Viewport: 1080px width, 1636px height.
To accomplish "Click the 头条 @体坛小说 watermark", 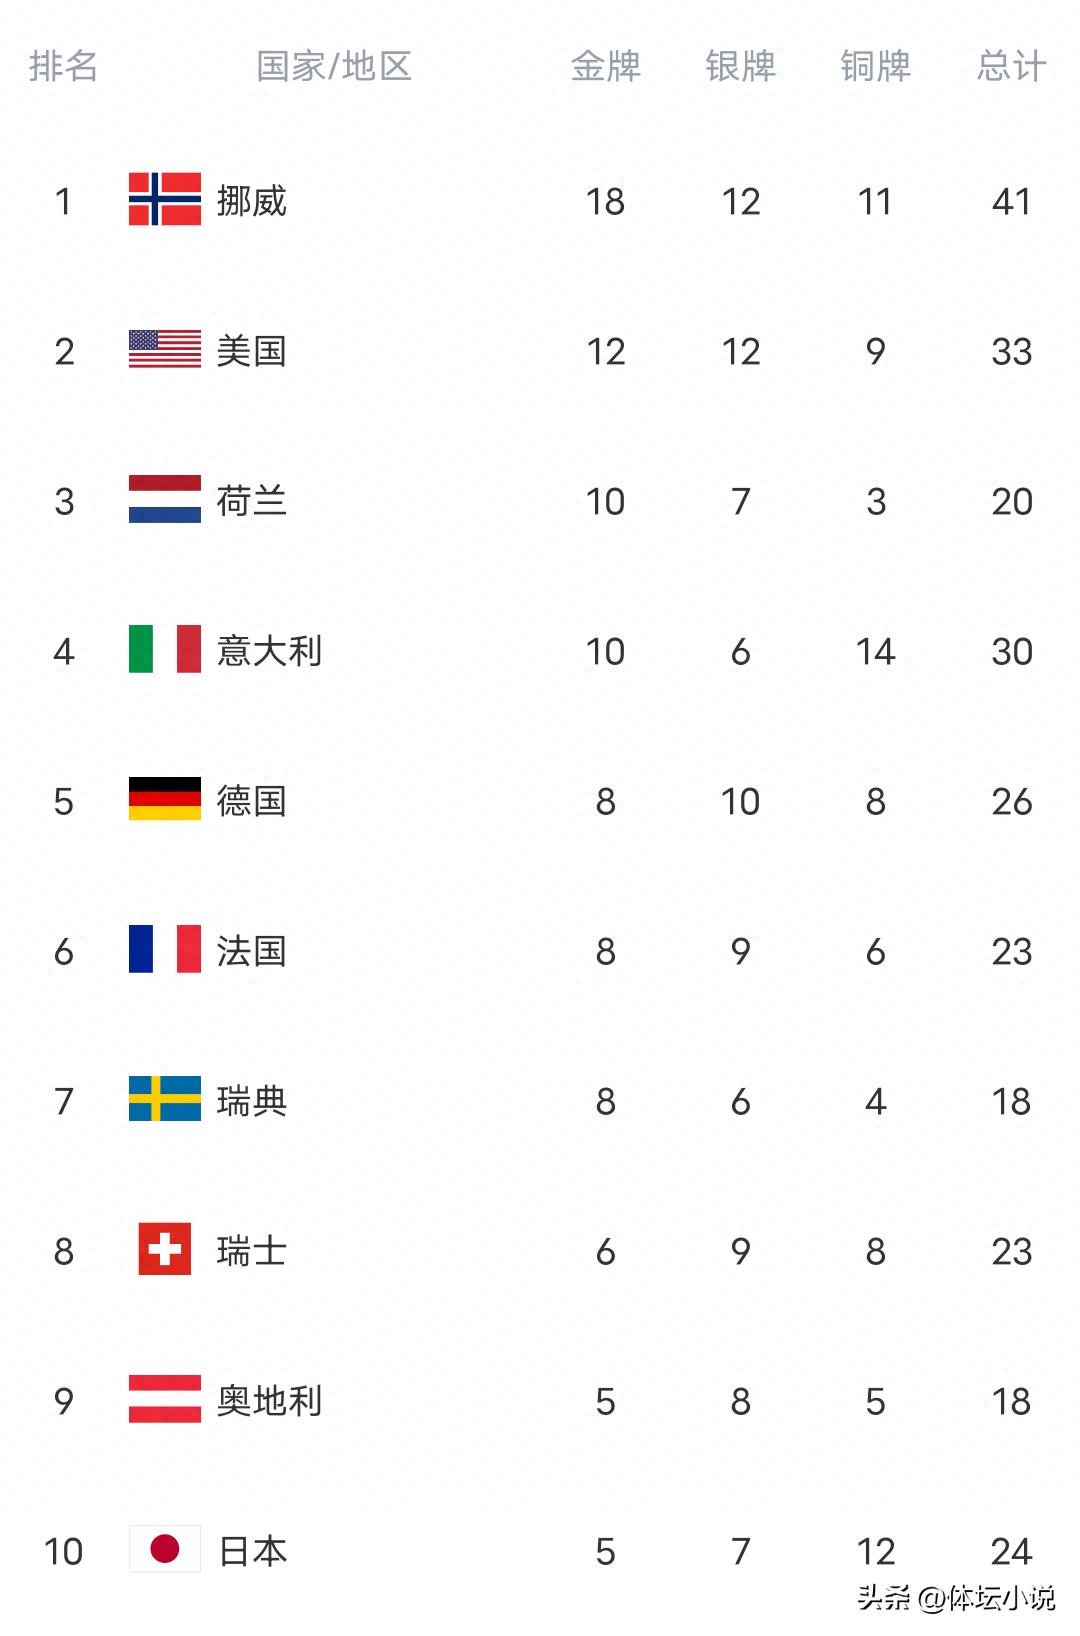I will 955,1598.
